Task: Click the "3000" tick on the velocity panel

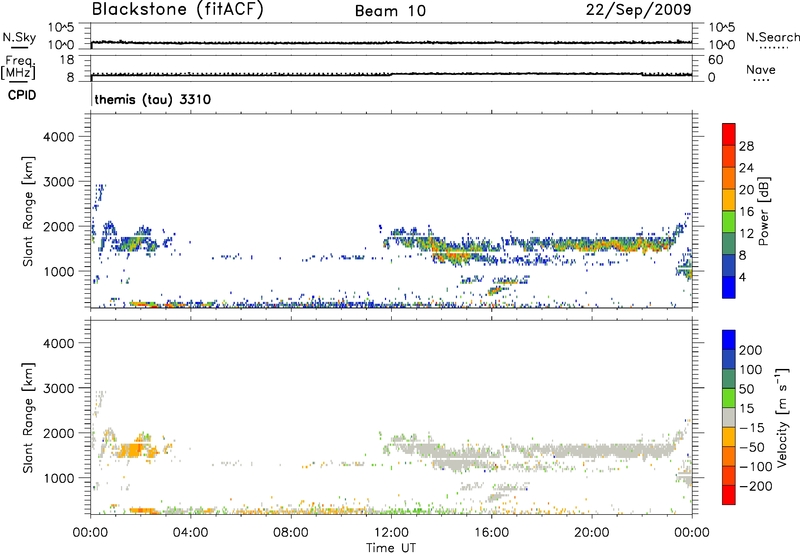Action: tap(59, 388)
